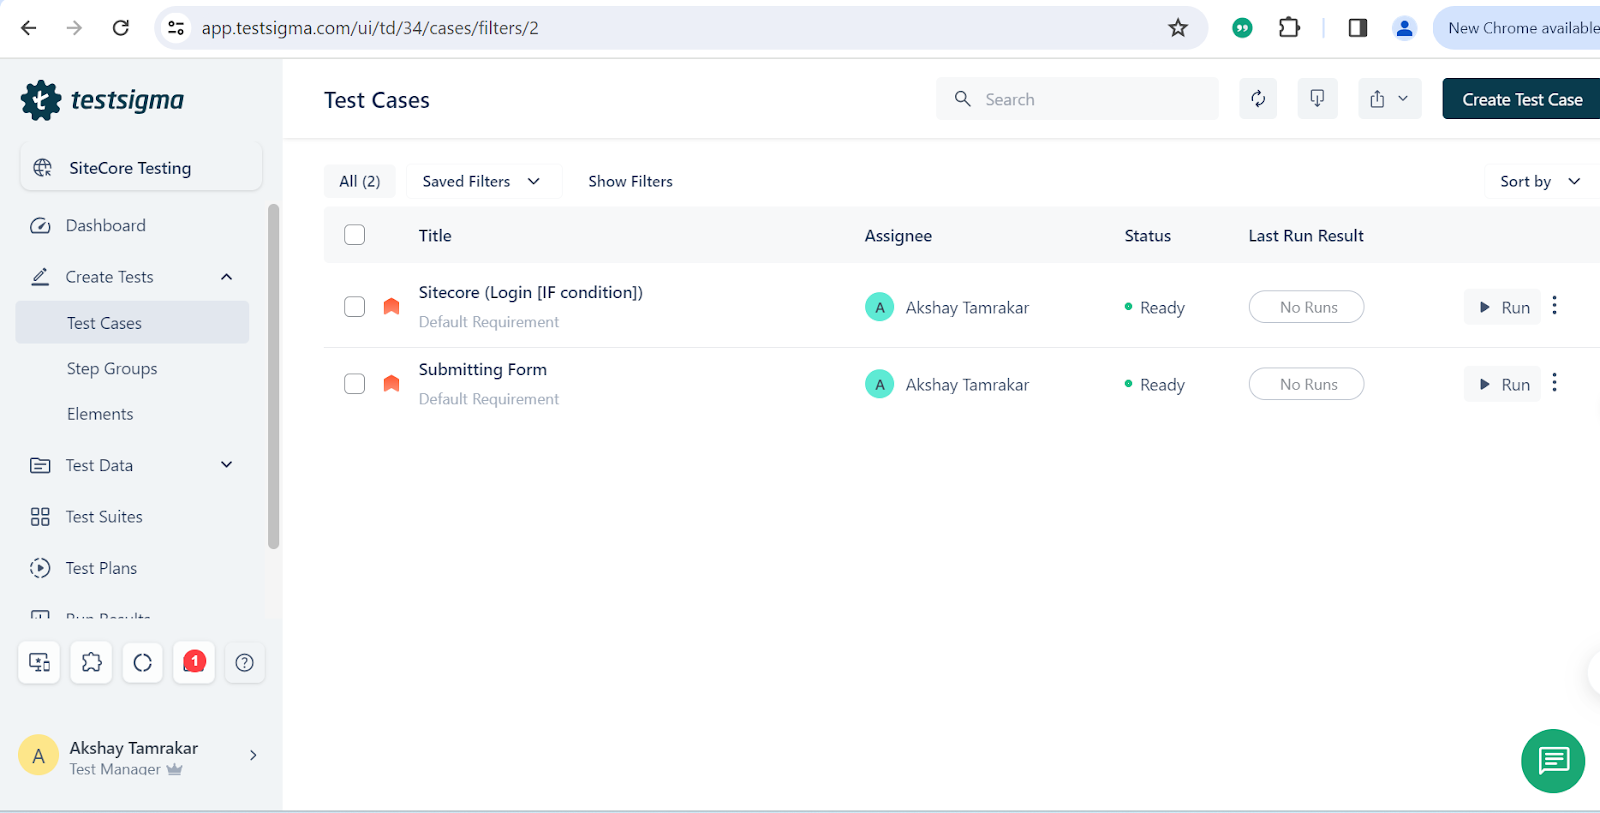Click Default Requirement under Submitting Form

[x=488, y=399]
